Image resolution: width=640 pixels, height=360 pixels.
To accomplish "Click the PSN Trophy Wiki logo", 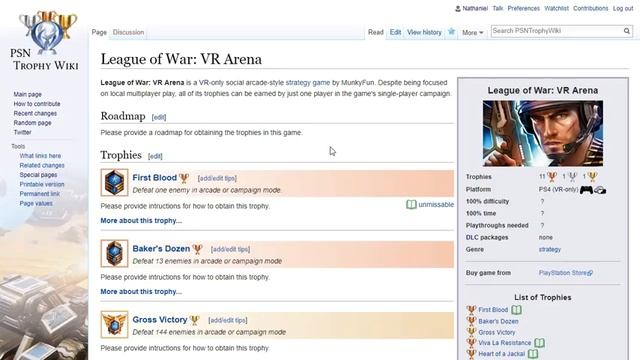I will [x=44, y=41].
